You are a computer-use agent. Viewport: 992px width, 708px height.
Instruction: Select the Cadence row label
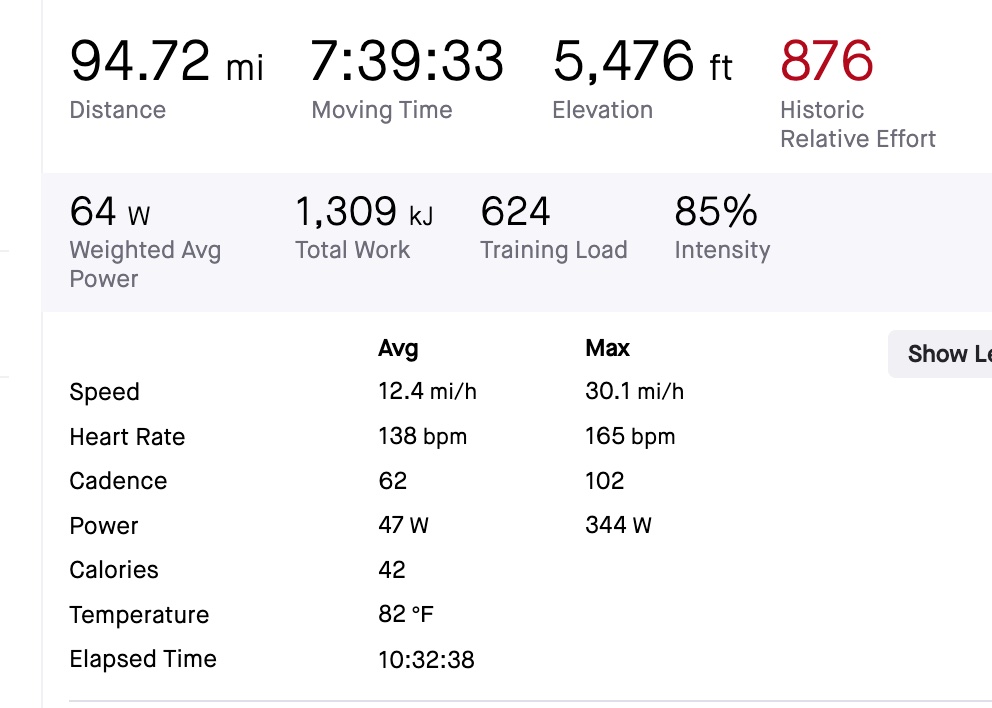[118, 481]
